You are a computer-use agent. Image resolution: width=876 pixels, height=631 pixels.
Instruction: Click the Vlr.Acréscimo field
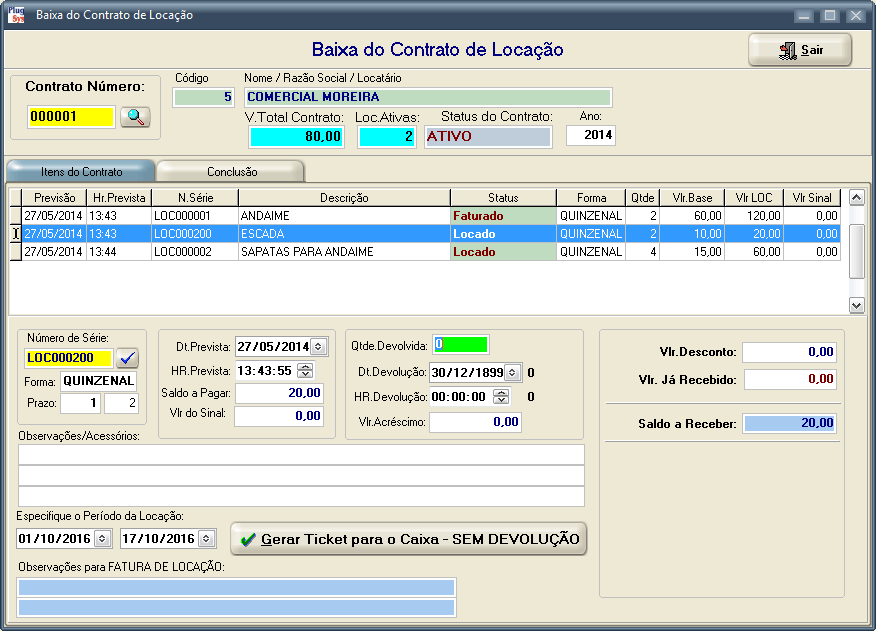click(475, 422)
